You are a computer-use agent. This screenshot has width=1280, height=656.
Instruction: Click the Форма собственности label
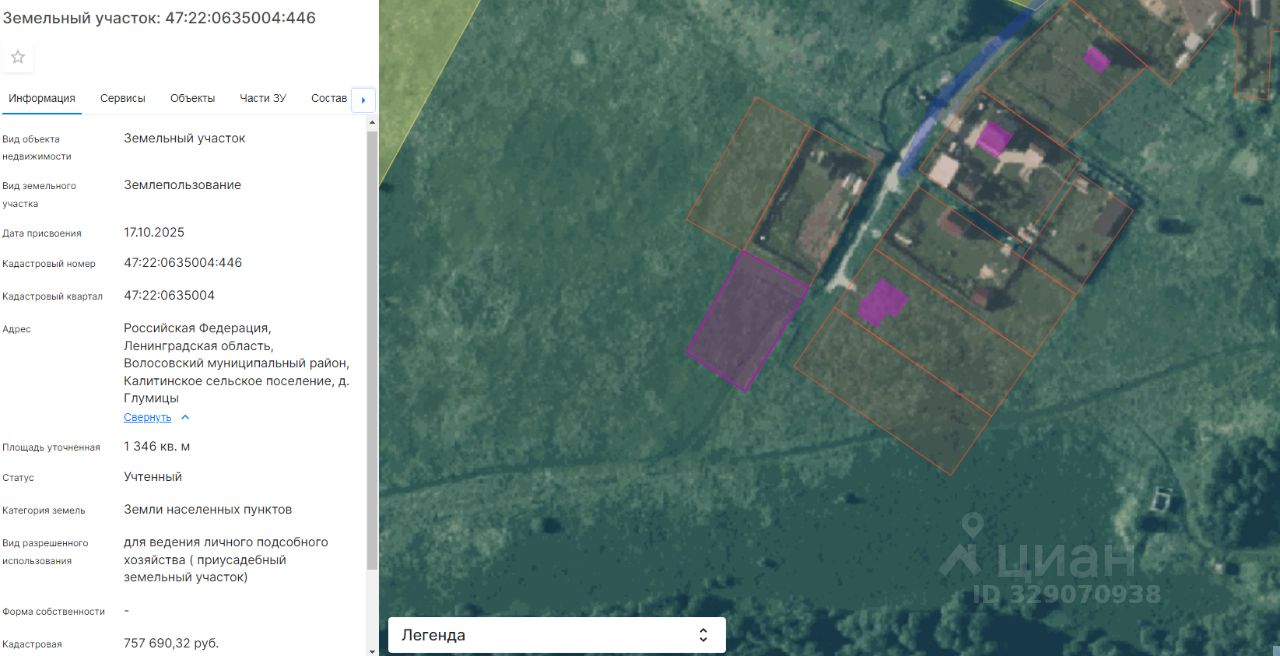53,611
